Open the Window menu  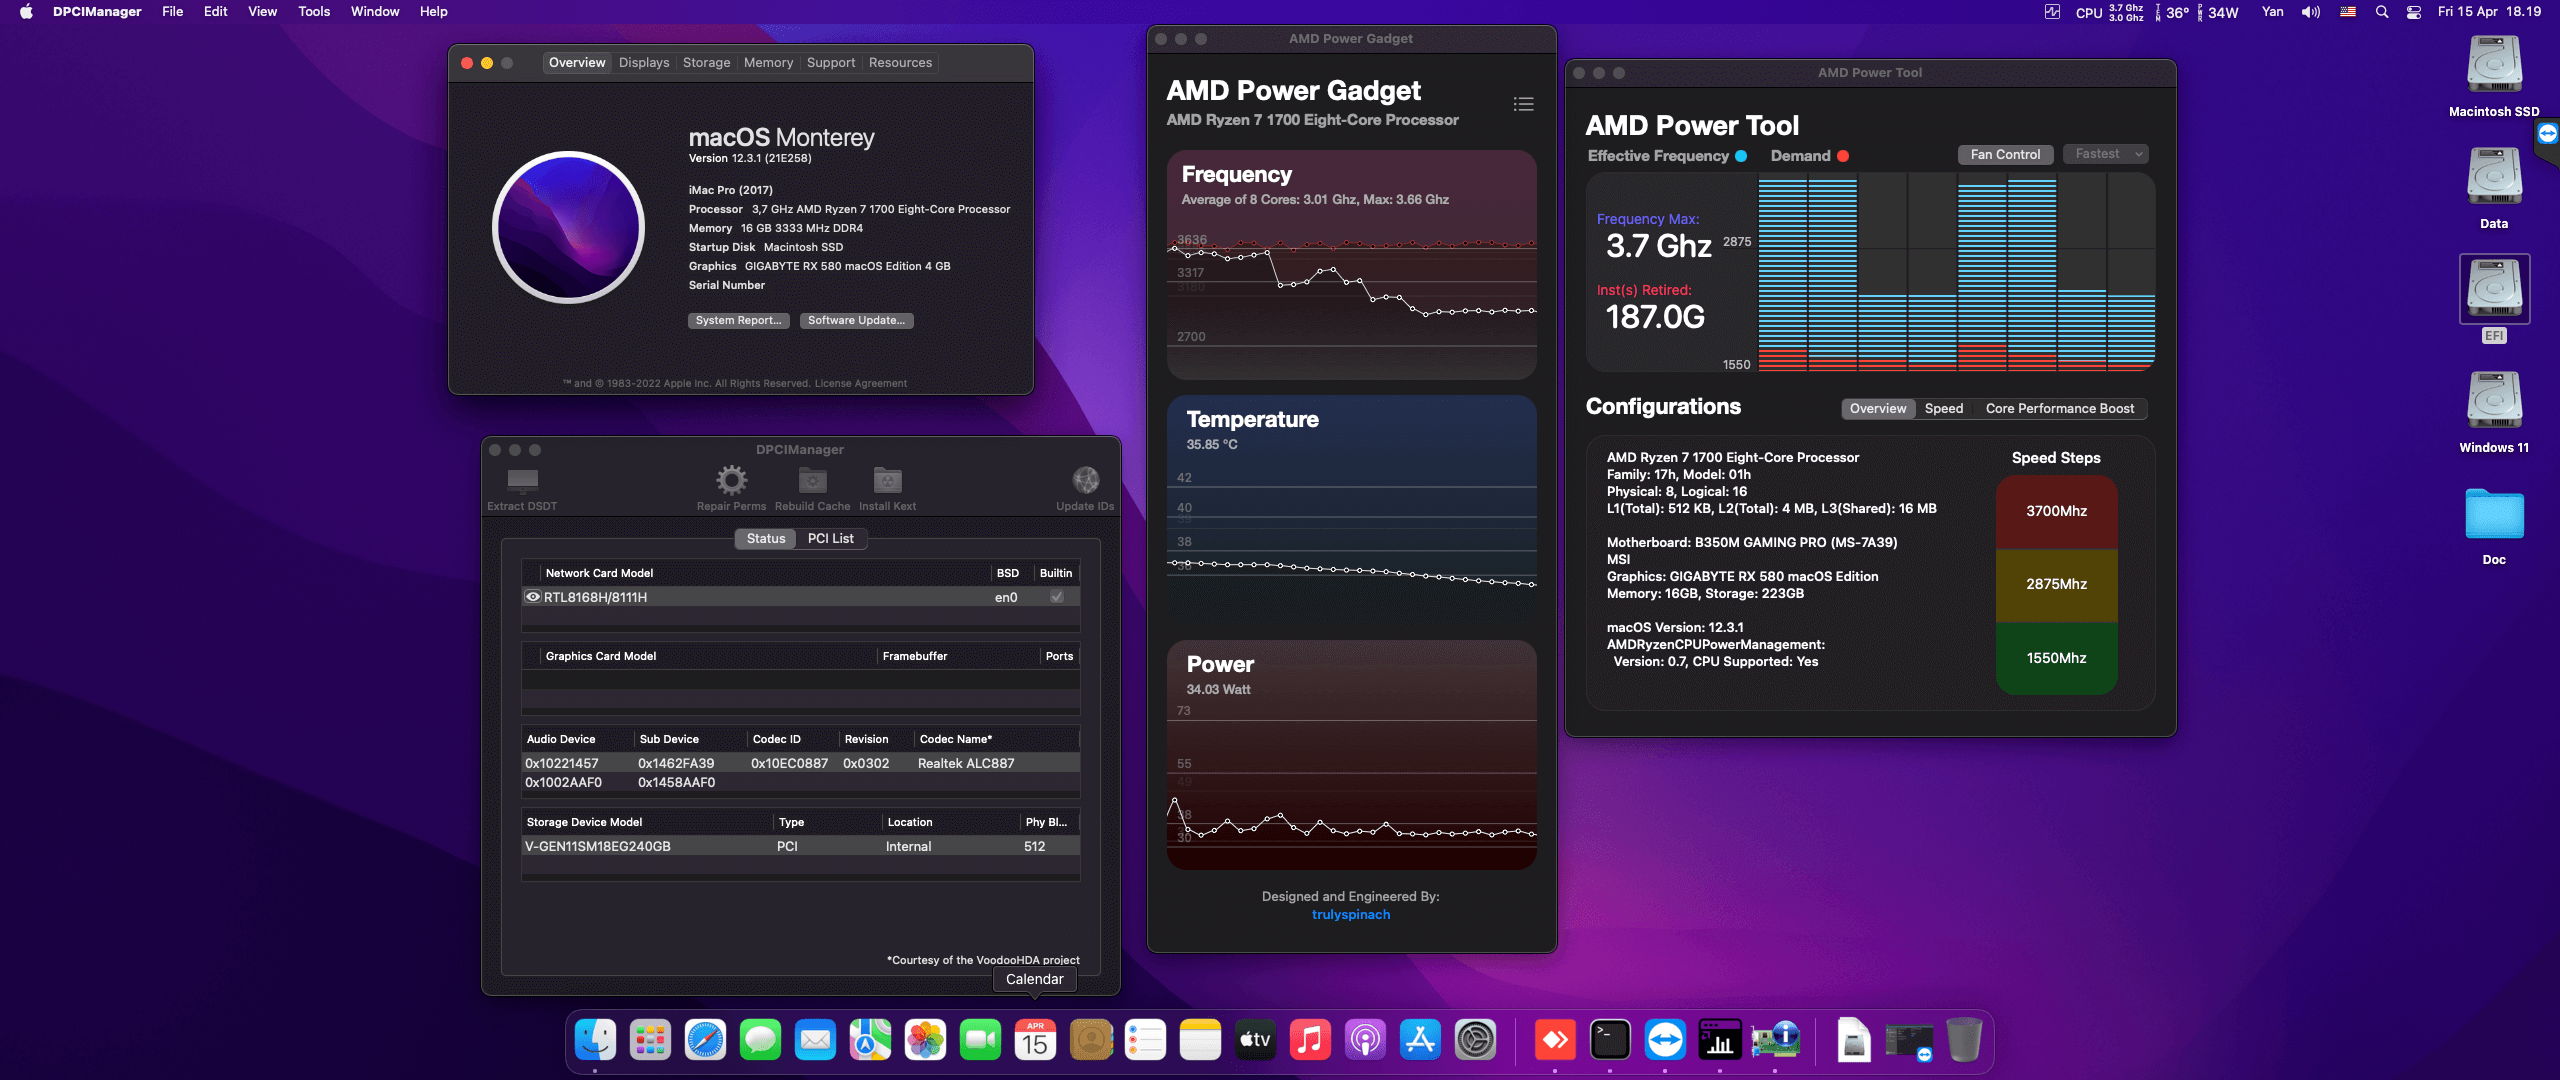375,12
